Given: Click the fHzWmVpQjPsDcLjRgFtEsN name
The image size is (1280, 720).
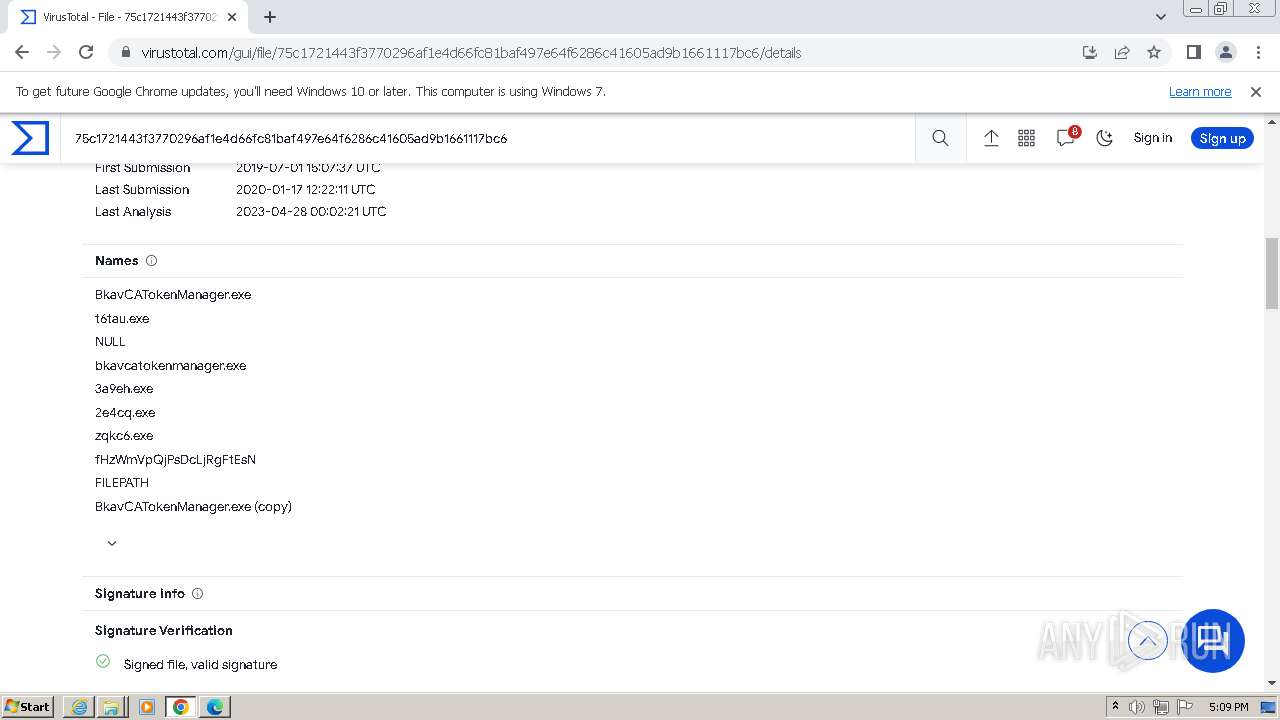Looking at the screenshot, I should point(175,460).
